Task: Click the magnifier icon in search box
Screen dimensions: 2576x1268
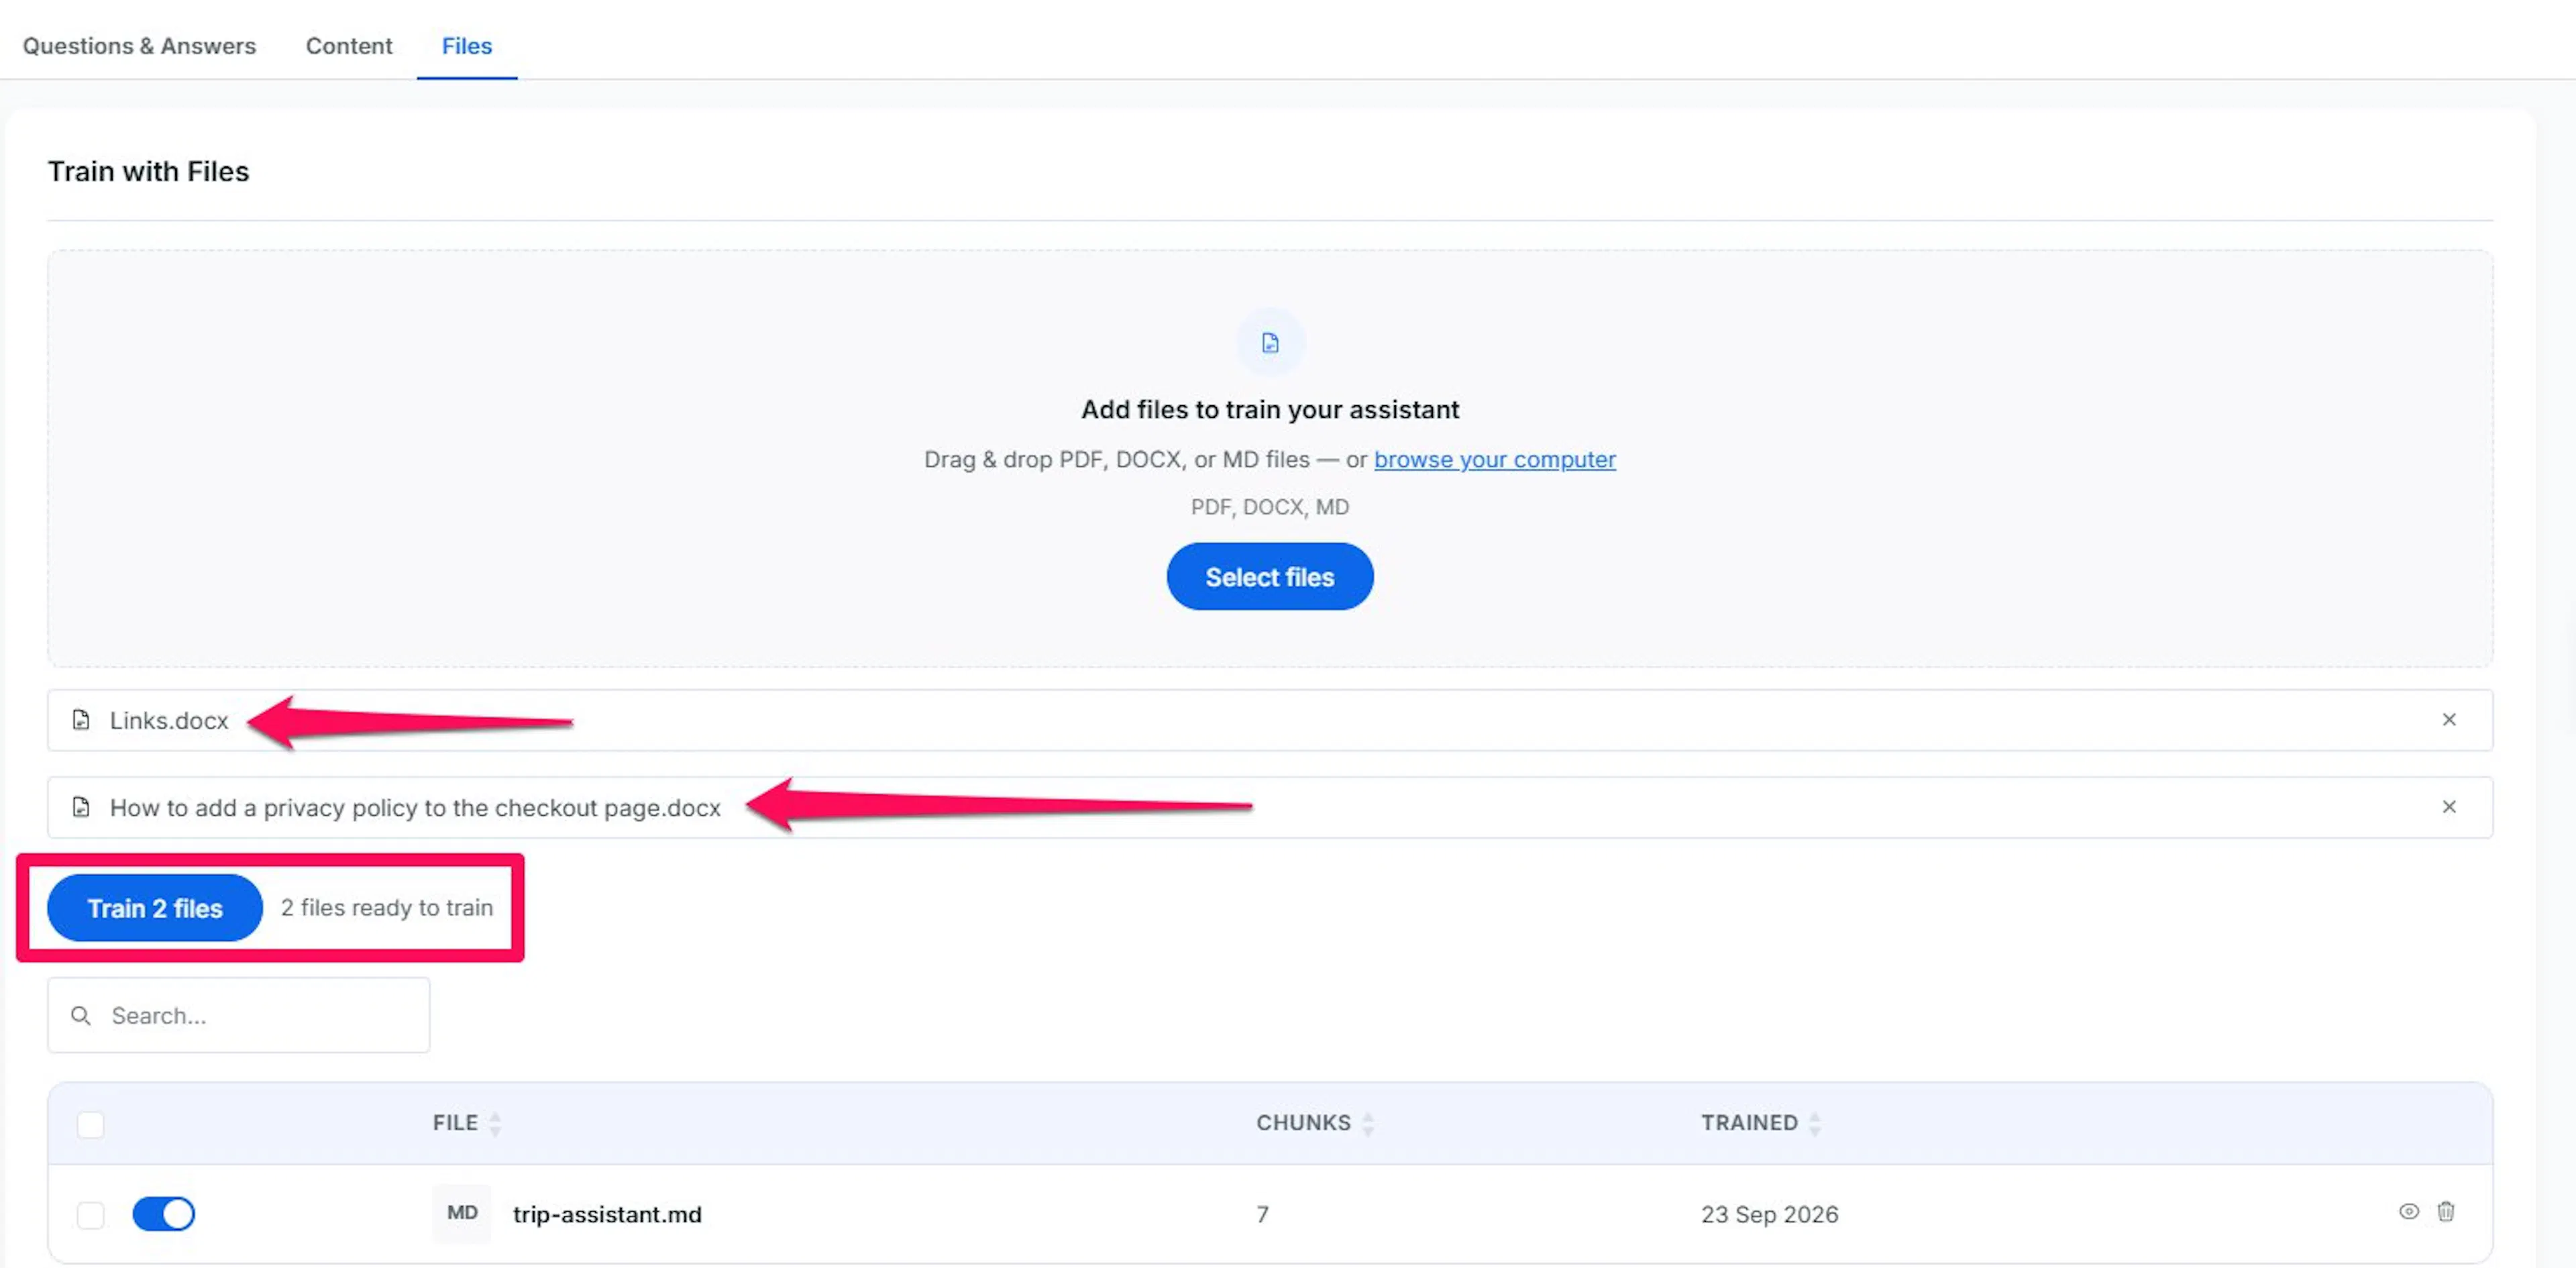Action: coord(81,1016)
